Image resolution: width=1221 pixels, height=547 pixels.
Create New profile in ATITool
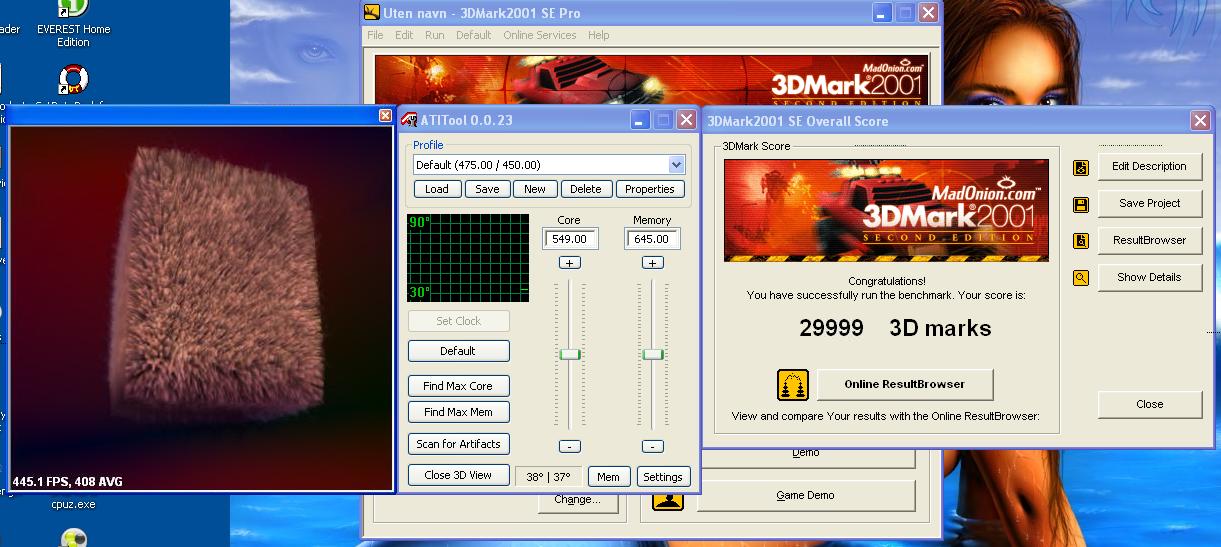click(x=535, y=189)
